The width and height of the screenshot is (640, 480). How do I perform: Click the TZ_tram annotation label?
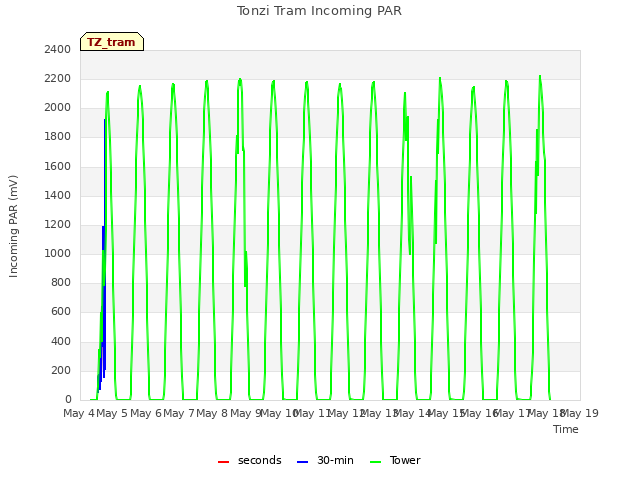111,42
